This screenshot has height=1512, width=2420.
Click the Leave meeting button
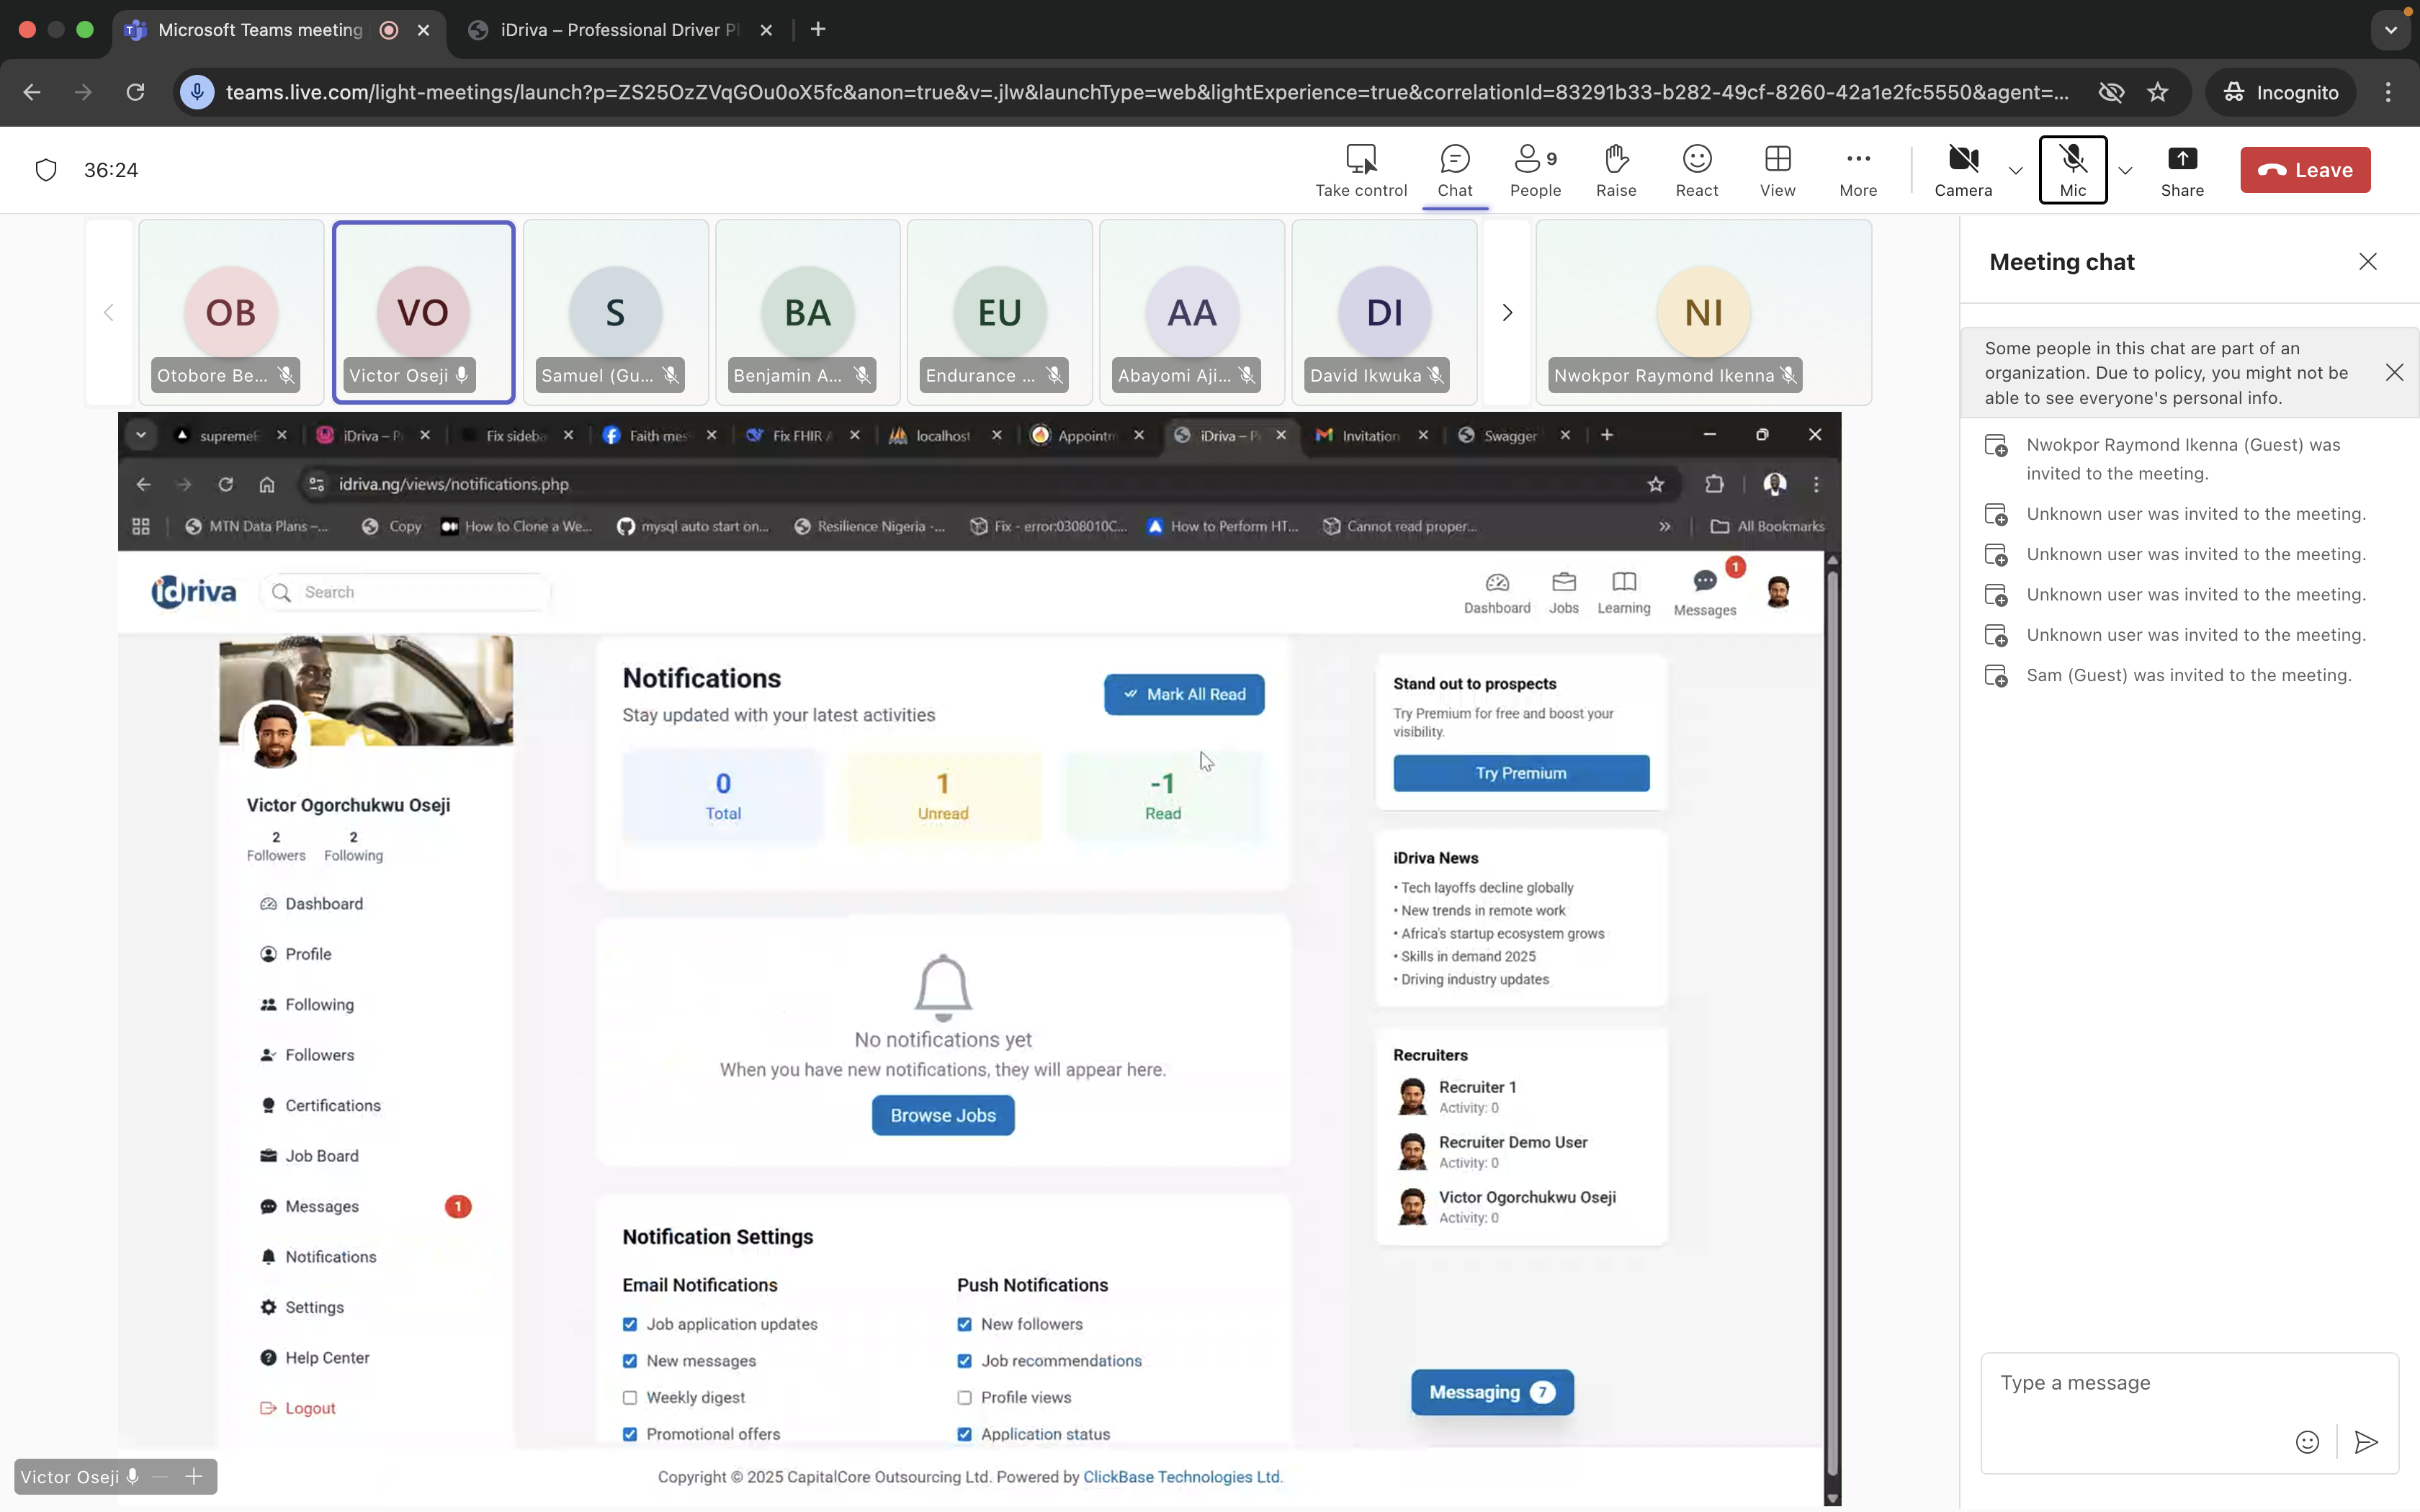pyautogui.click(x=2305, y=170)
